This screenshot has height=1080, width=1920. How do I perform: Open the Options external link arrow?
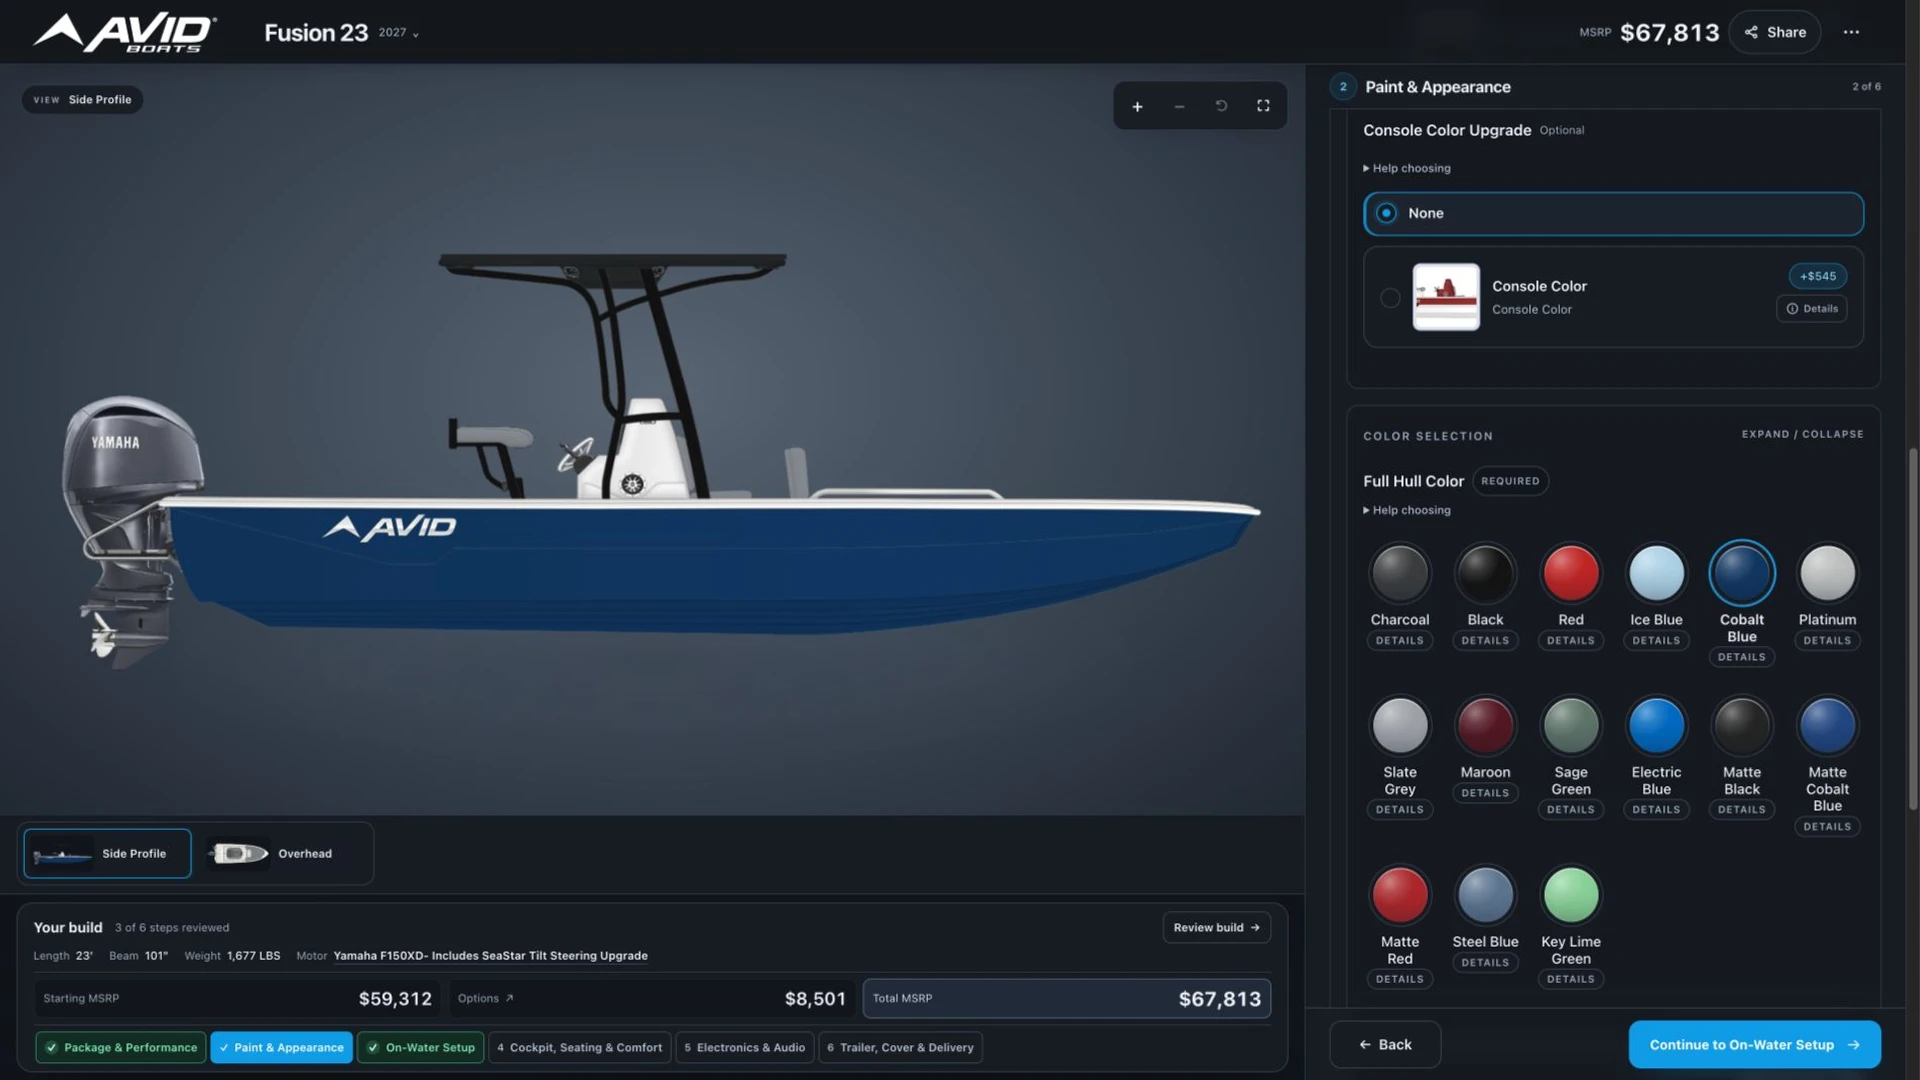pos(509,998)
